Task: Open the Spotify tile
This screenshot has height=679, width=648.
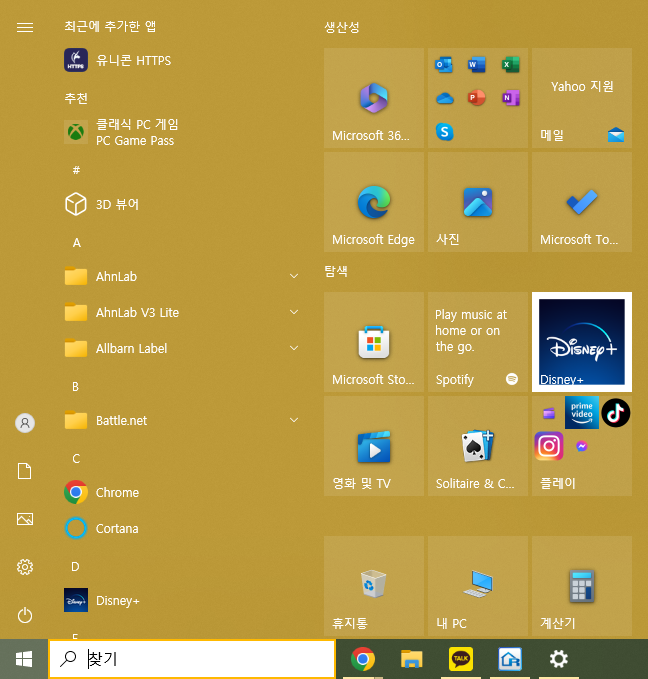Action: 478,342
